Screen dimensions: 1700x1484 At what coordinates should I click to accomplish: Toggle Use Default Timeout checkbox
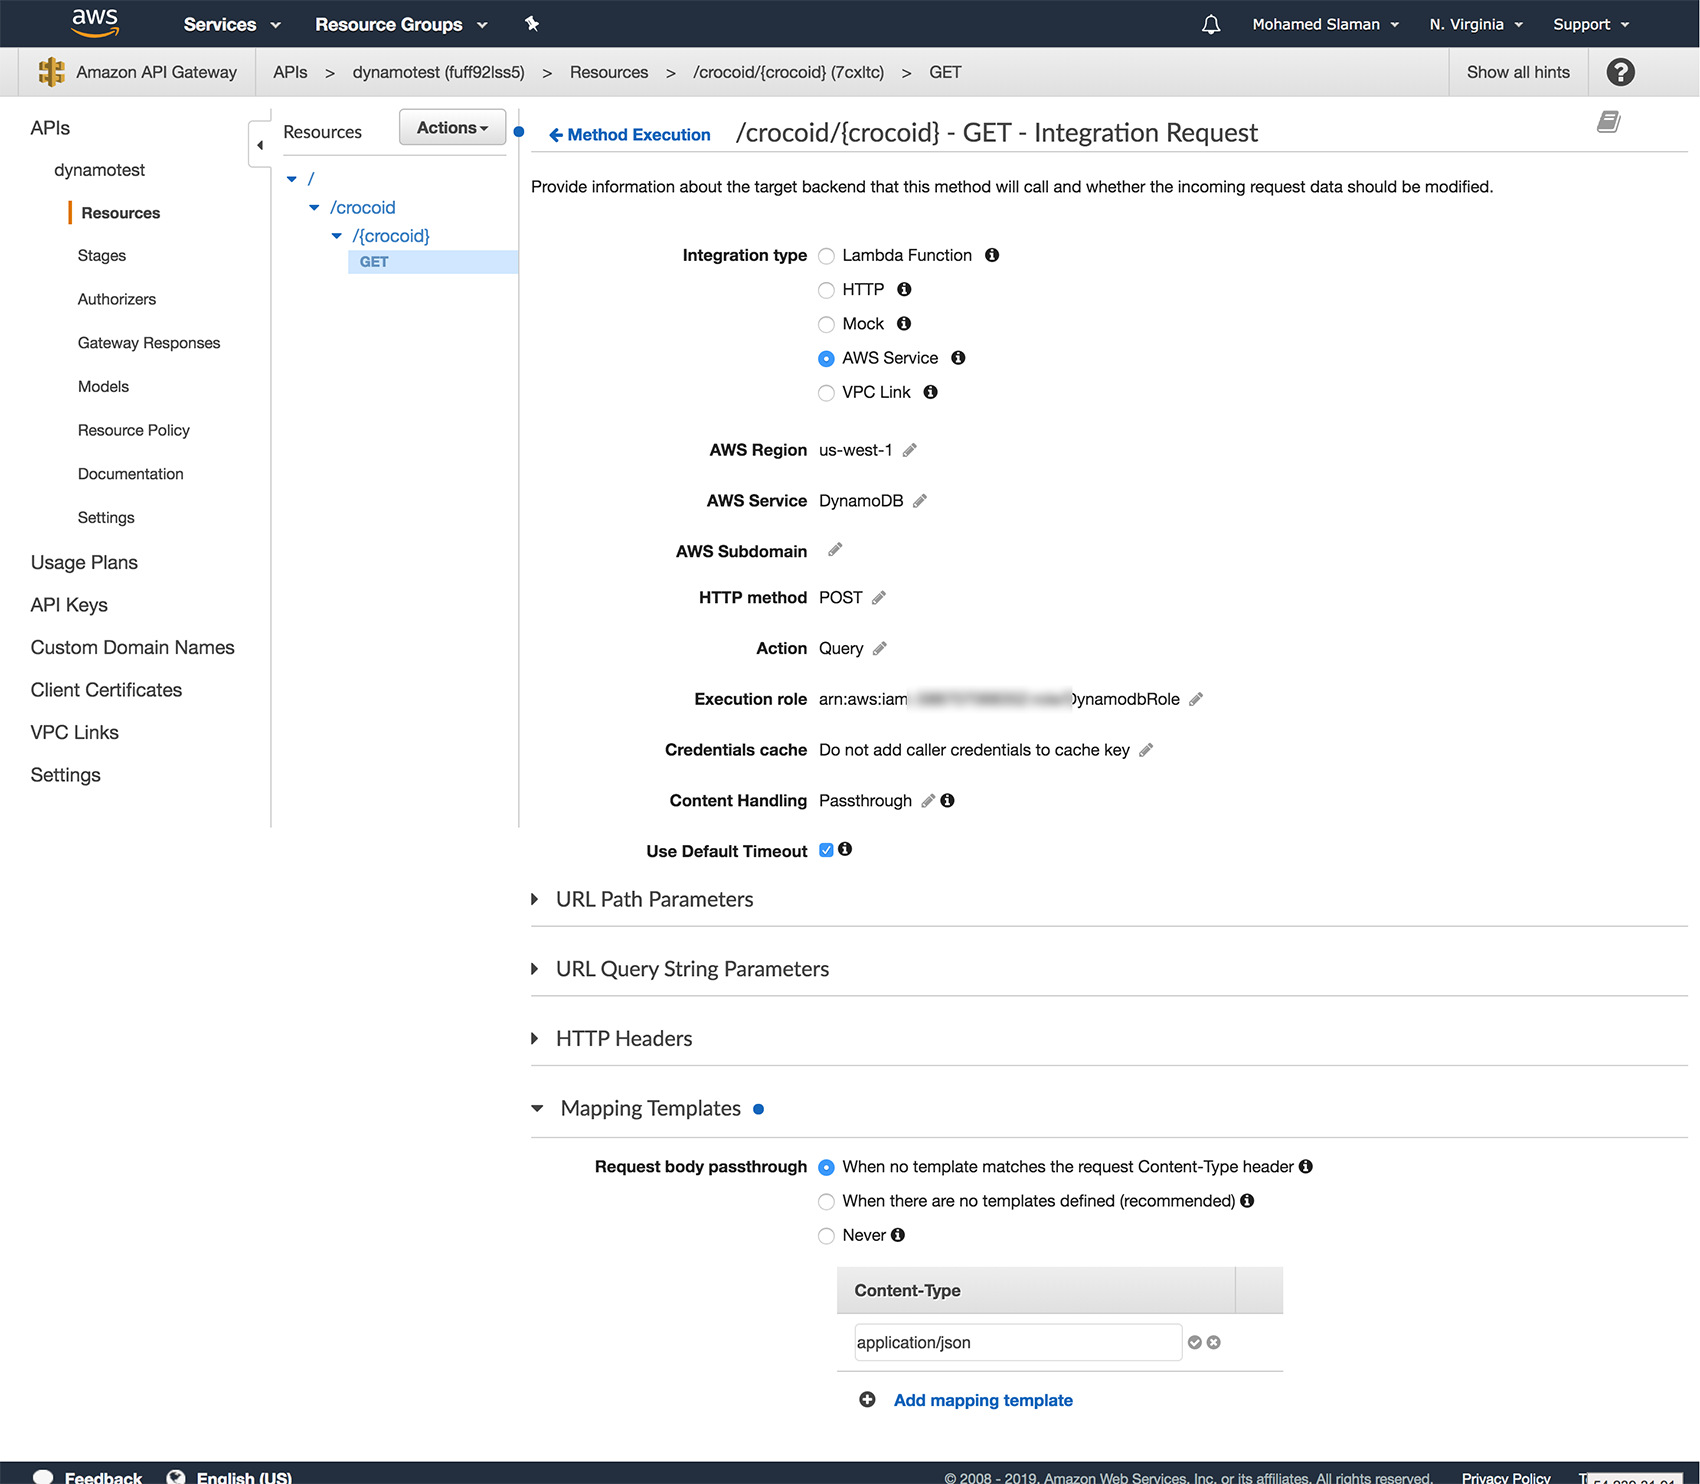[x=826, y=850]
